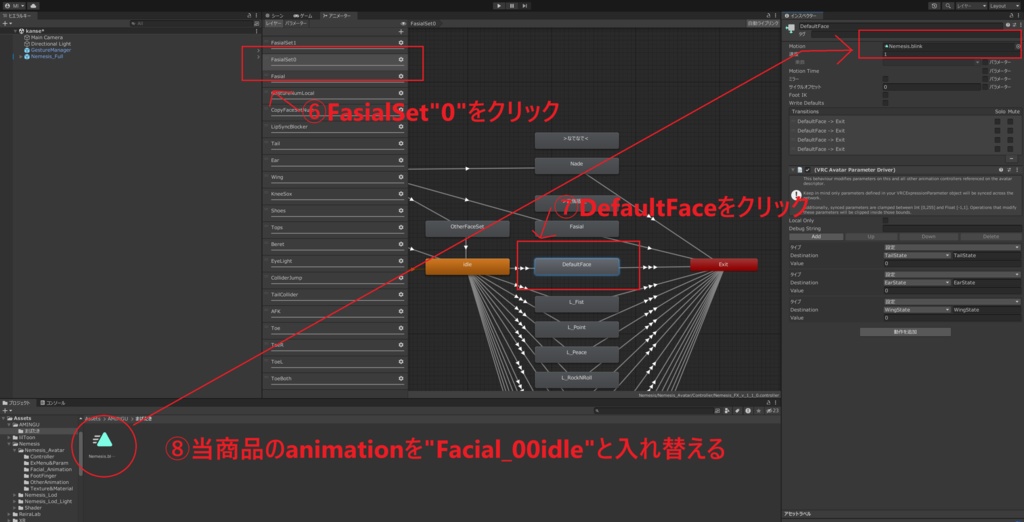This screenshot has height=522, width=1024.
Task: Open gear settings for FasialSet1 layer
Action: pos(401,42)
